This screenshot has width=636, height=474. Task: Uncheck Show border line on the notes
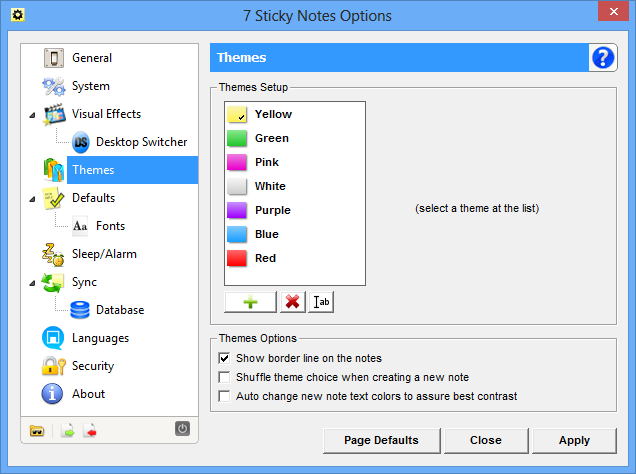(224, 358)
